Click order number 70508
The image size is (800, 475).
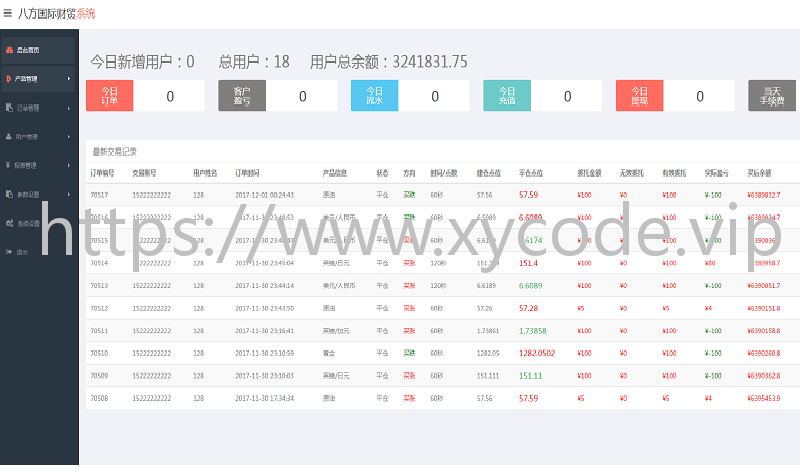click(99, 398)
